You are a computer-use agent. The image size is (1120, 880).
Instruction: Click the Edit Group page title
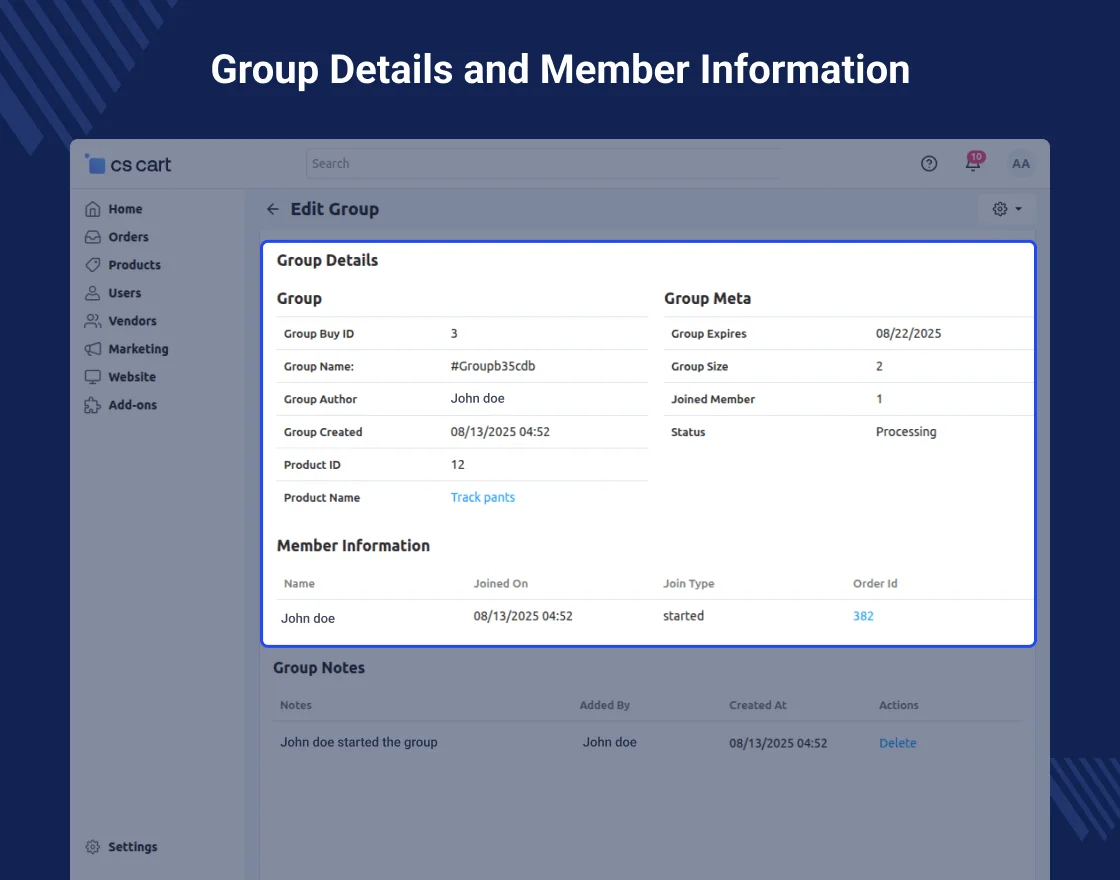click(x=334, y=209)
